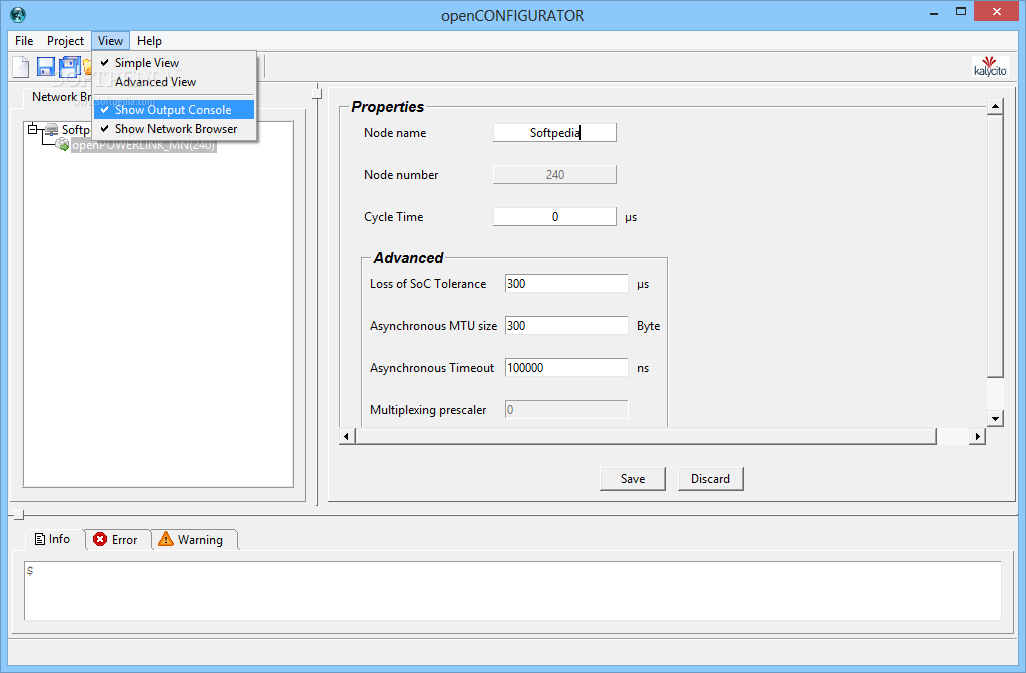Click the 'Cycle Time' label
Image resolution: width=1026 pixels, height=673 pixels.
(x=394, y=216)
